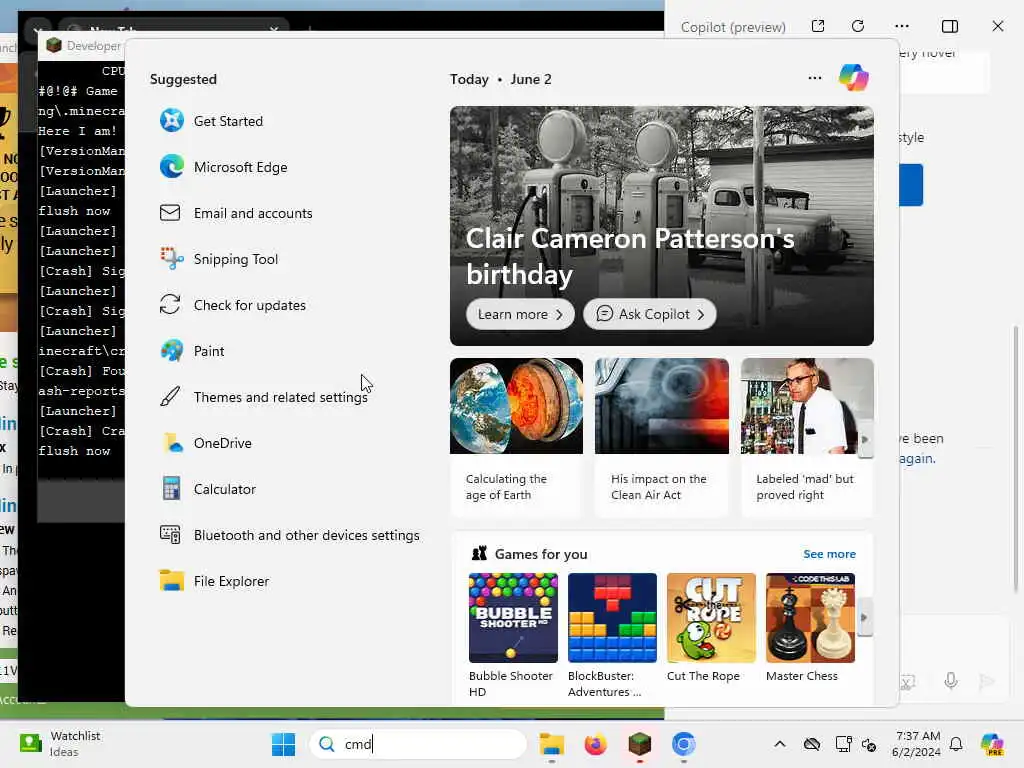Close the Copilot pane
Viewport: 1024px width, 768px height.
(x=997, y=26)
